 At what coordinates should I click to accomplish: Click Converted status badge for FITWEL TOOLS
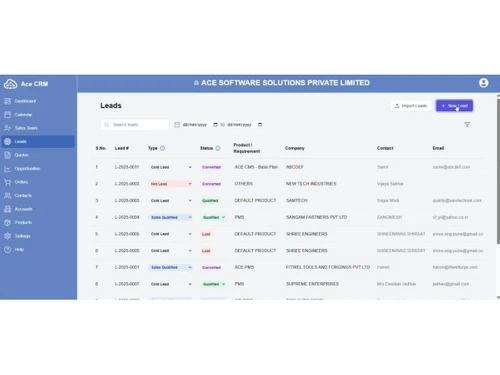pos(211,267)
